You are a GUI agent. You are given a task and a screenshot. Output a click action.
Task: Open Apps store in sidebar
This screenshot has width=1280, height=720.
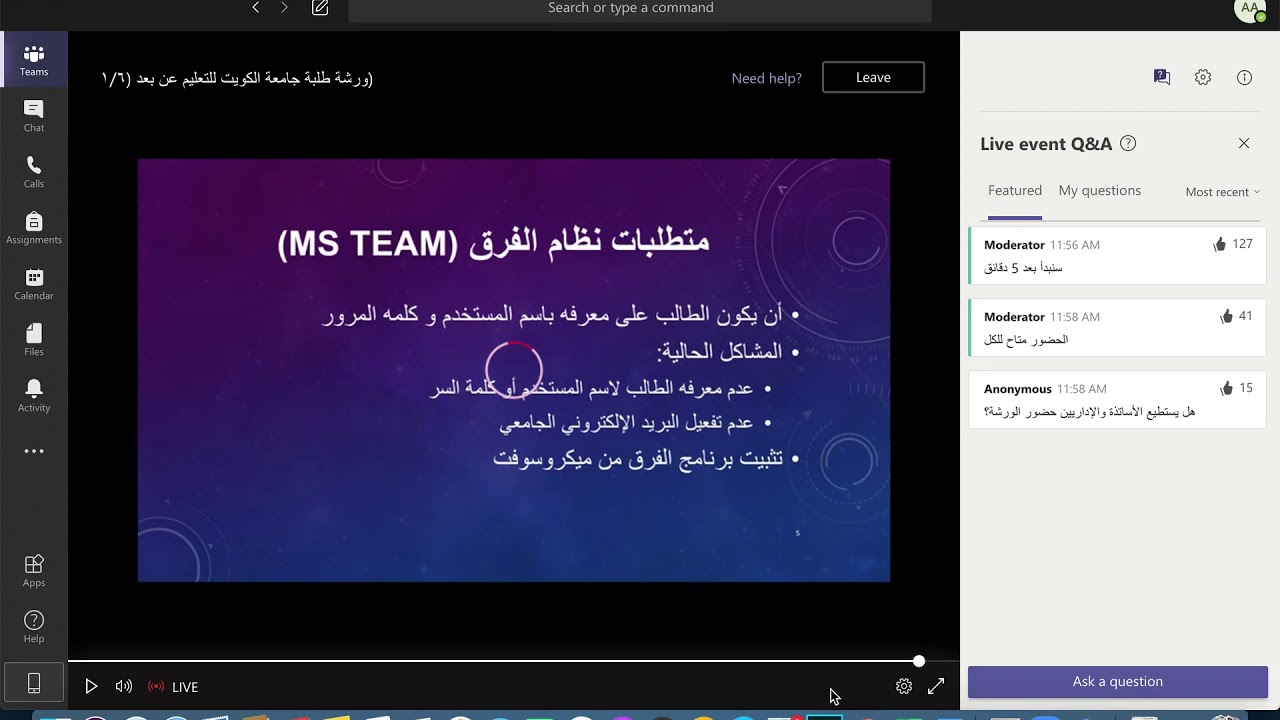click(34, 571)
